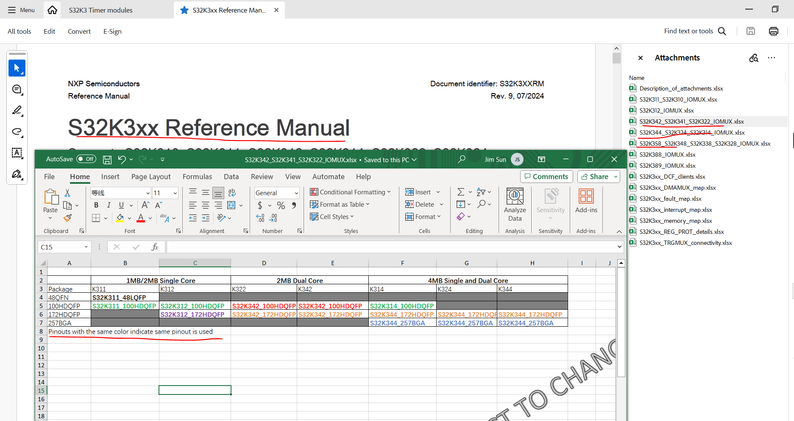Apply red font color swatch

(141, 218)
